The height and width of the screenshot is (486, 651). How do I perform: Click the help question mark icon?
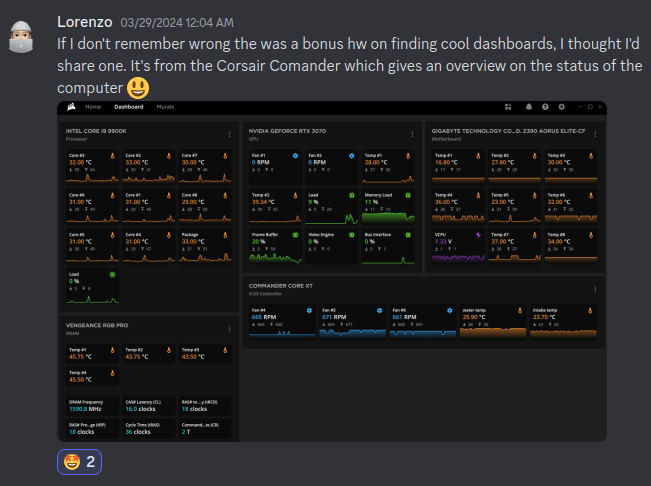(545, 107)
